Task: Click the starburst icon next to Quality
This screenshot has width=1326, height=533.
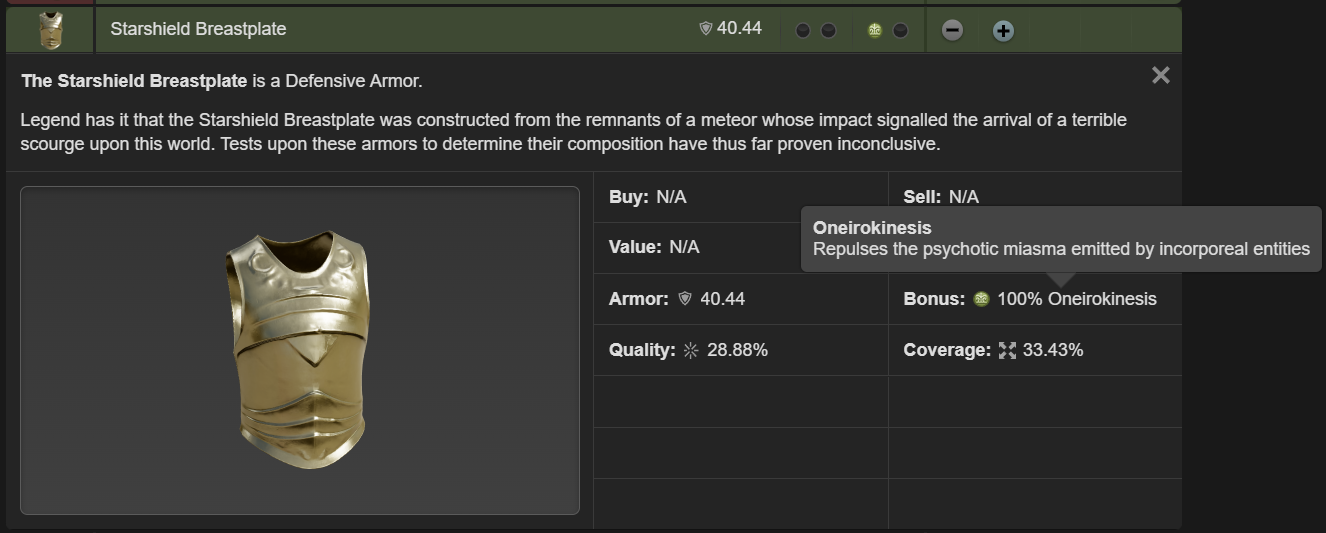Action: pos(691,350)
